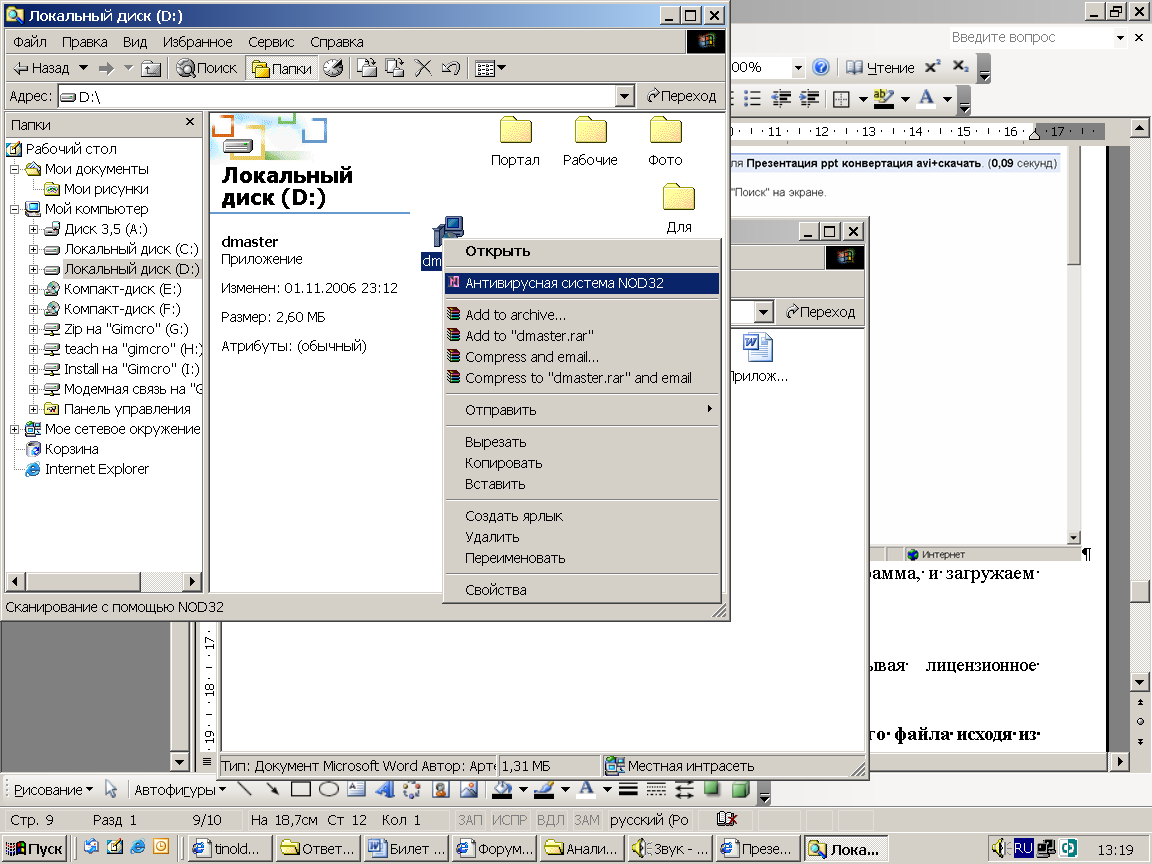Choose Compress and email...
This screenshot has height=864, width=1152.
pyautogui.click(x=581, y=357)
